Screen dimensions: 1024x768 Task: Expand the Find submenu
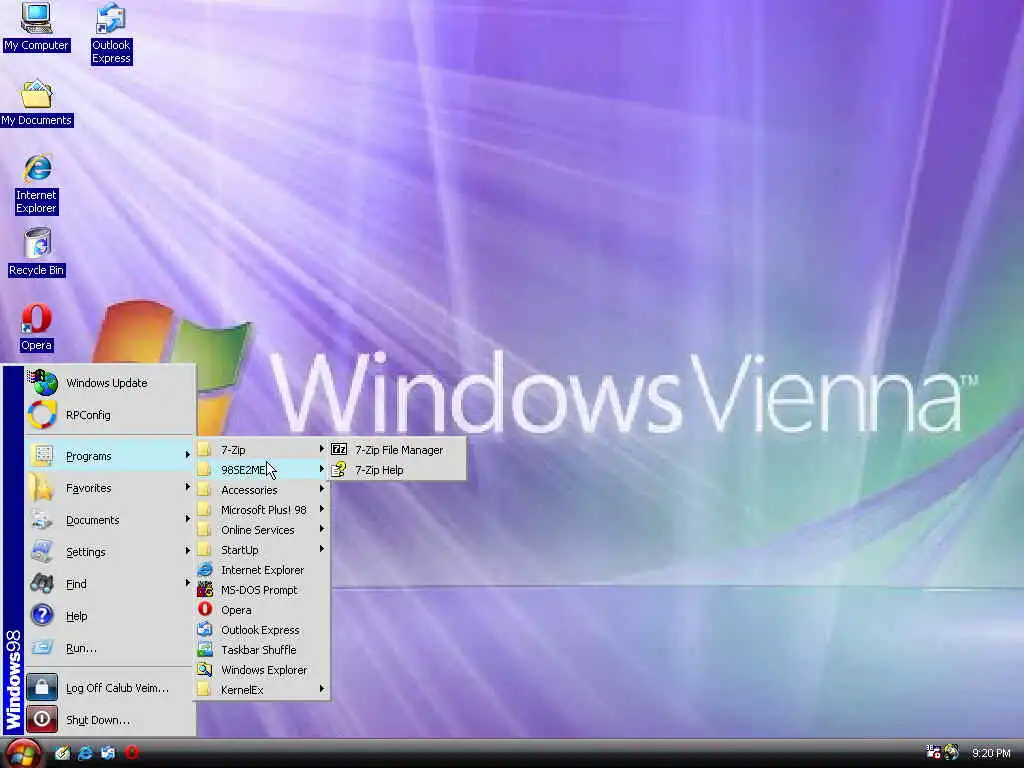[110, 584]
